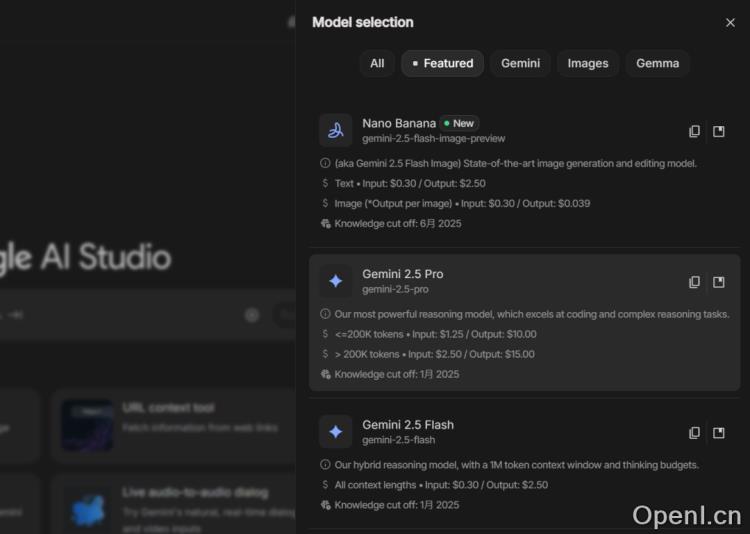Copy the gemini-2.5-flash model ID
The width and height of the screenshot is (750, 534).
coord(695,433)
